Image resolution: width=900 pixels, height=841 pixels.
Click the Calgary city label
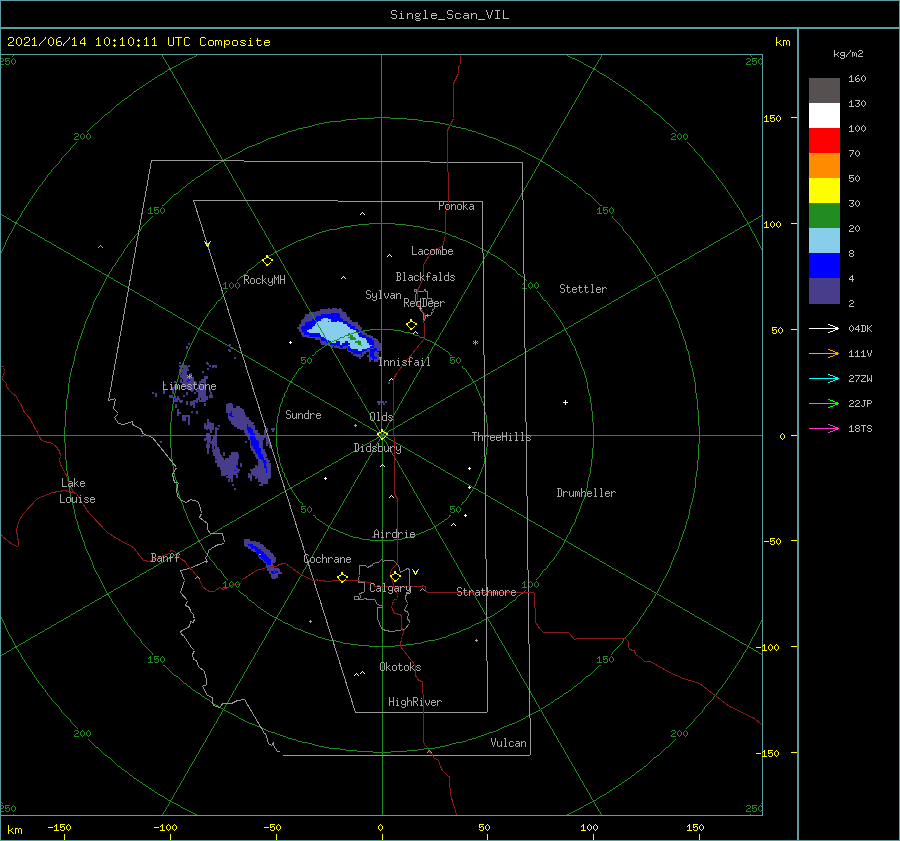[390, 588]
